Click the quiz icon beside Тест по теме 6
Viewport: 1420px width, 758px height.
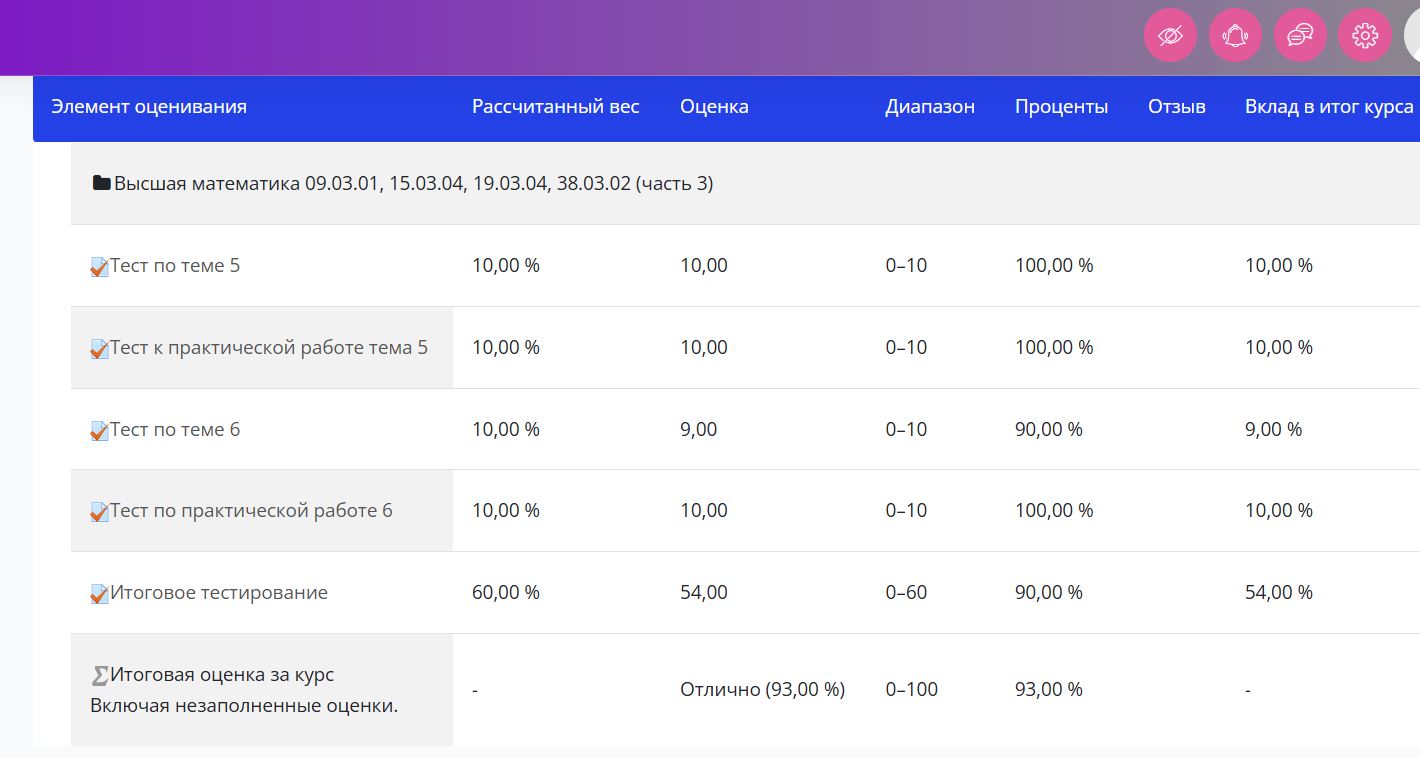(99, 431)
